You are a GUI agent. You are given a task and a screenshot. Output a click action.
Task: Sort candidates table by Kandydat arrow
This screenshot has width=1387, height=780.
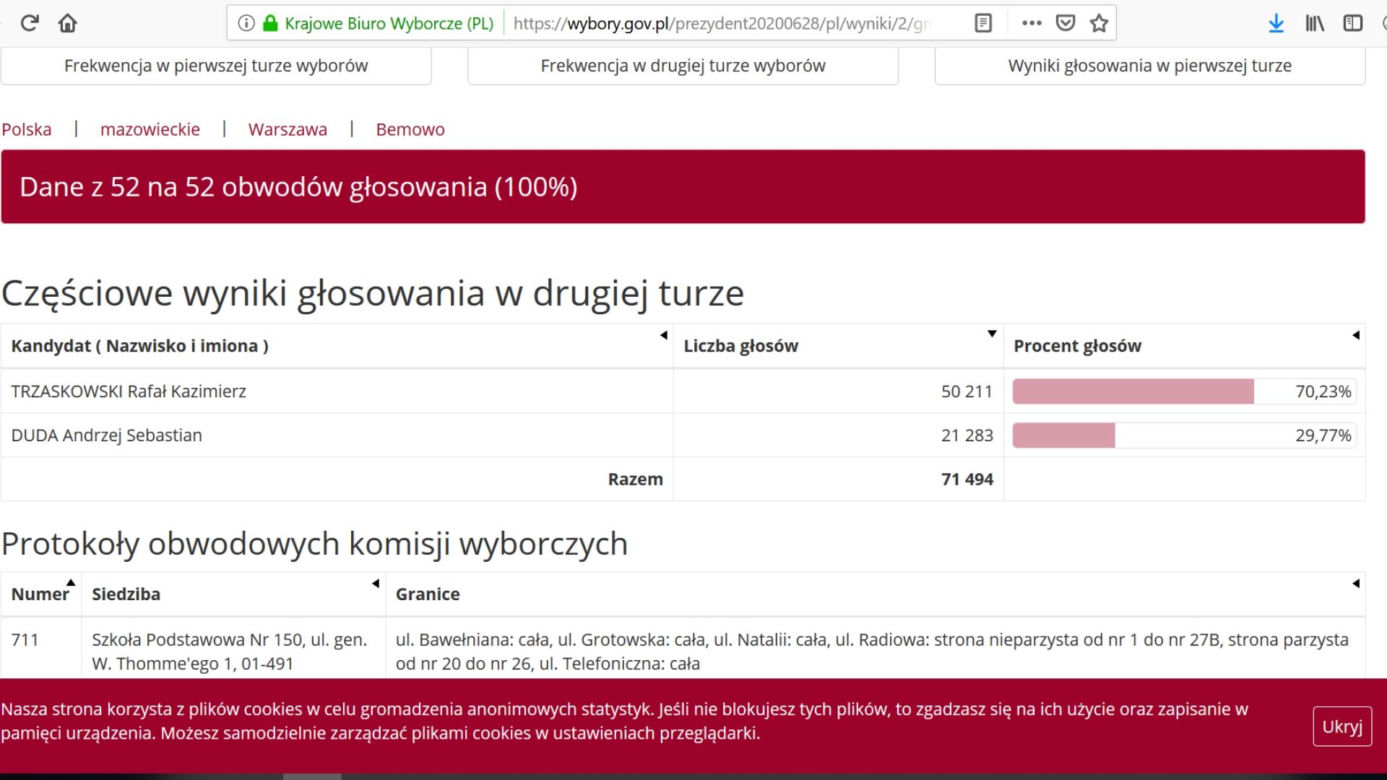click(663, 336)
